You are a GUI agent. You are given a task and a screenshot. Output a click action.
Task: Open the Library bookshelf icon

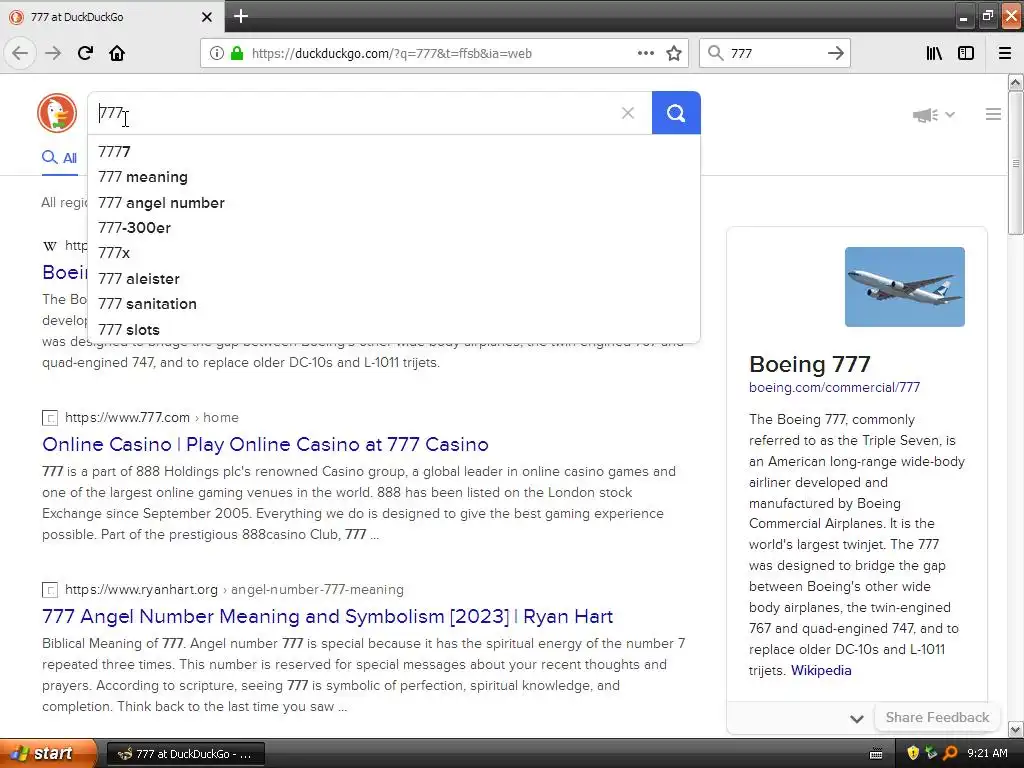coord(934,53)
